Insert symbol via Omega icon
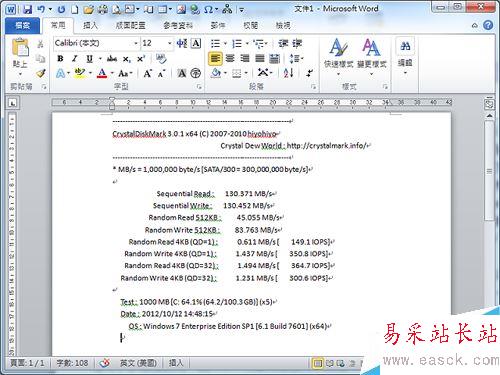This screenshot has height=375, width=500. 208,9
